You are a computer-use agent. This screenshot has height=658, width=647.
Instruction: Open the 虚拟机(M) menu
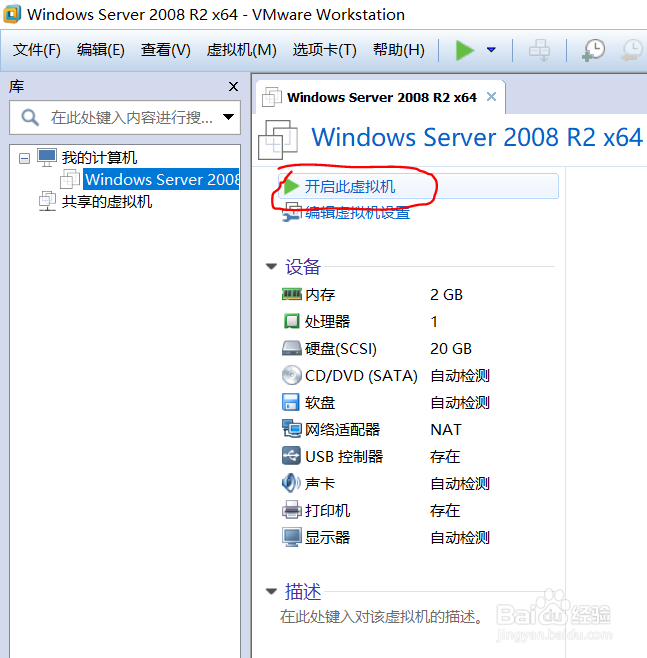pos(242,50)
